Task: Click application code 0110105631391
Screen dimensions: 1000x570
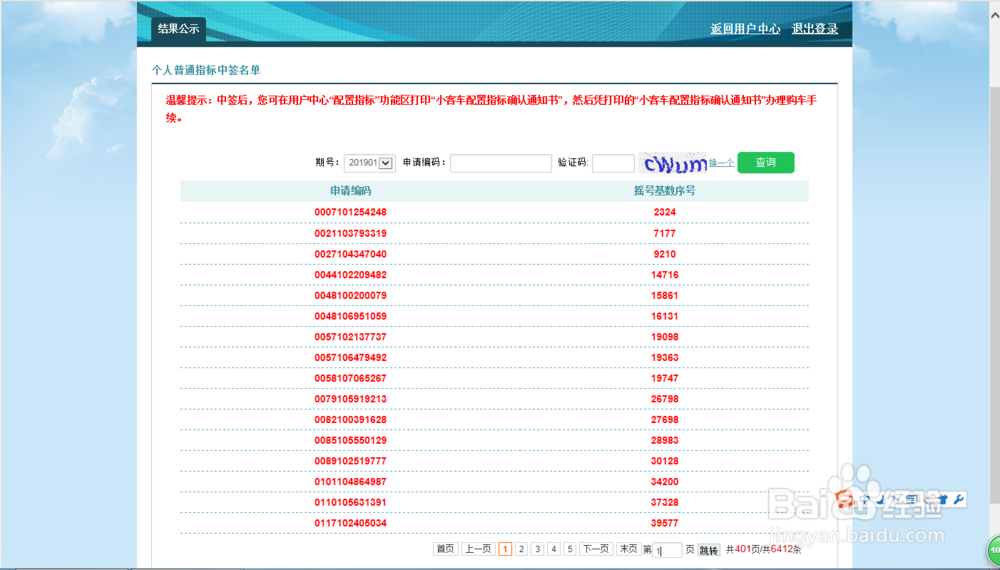Action: coord(350,502)
